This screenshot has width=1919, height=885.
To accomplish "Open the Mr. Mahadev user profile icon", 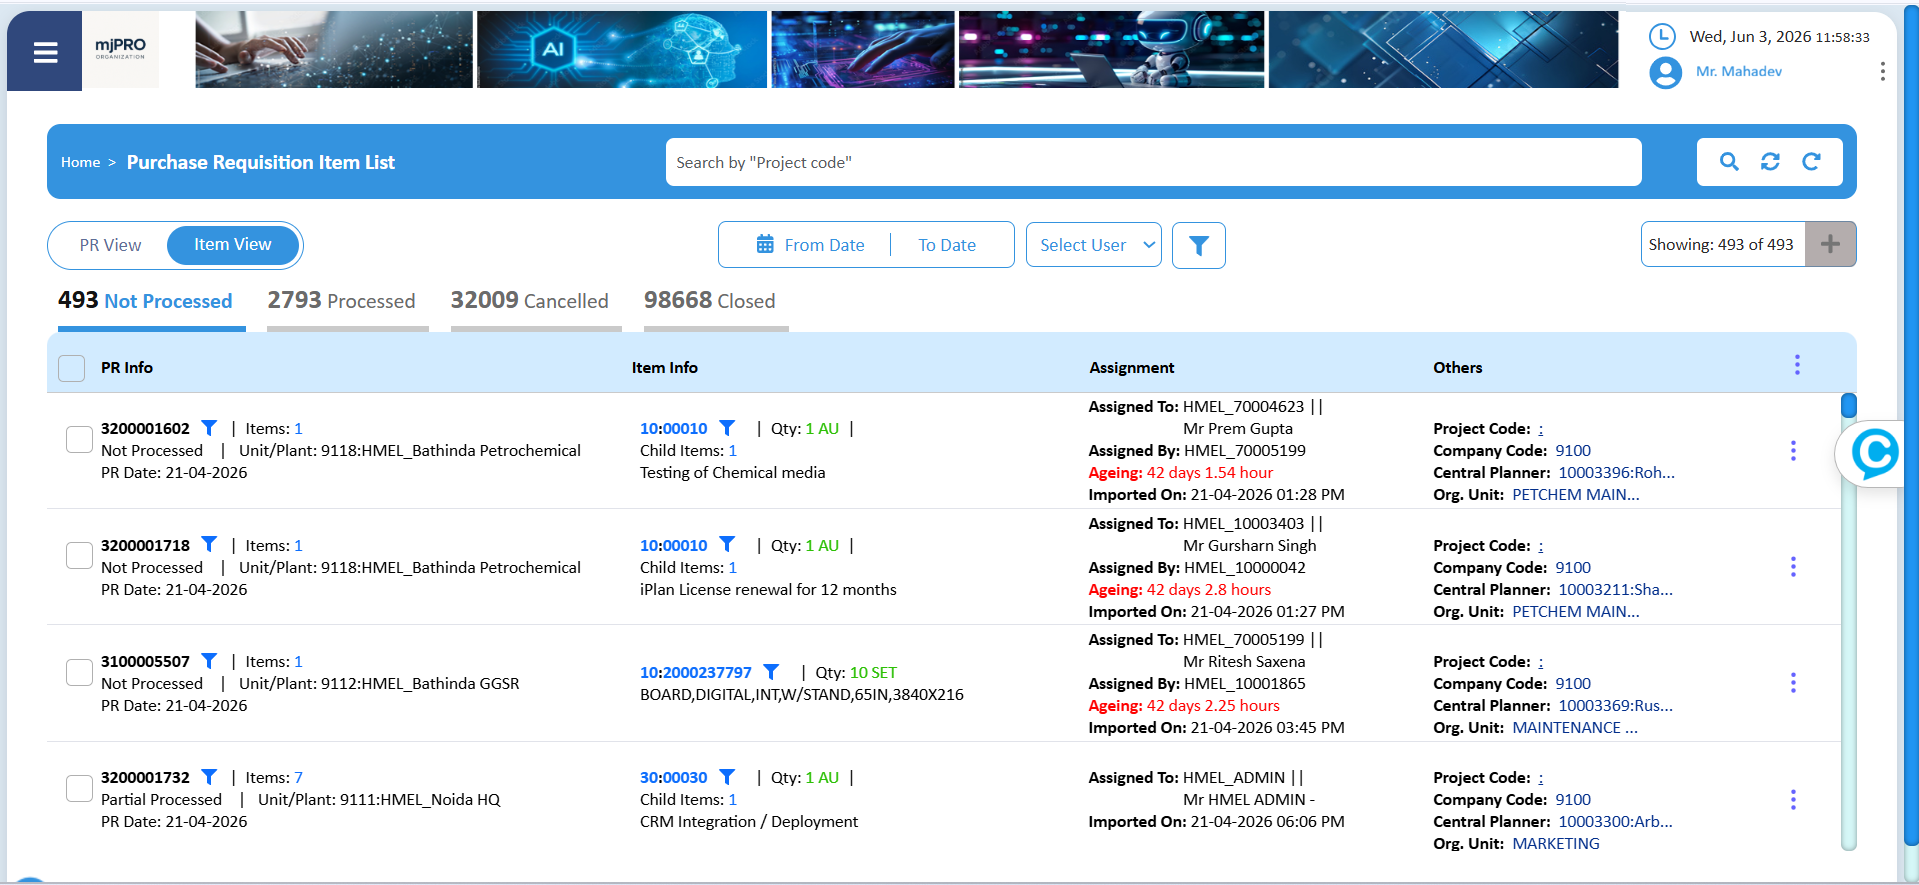I will [x=1665, y=72].
